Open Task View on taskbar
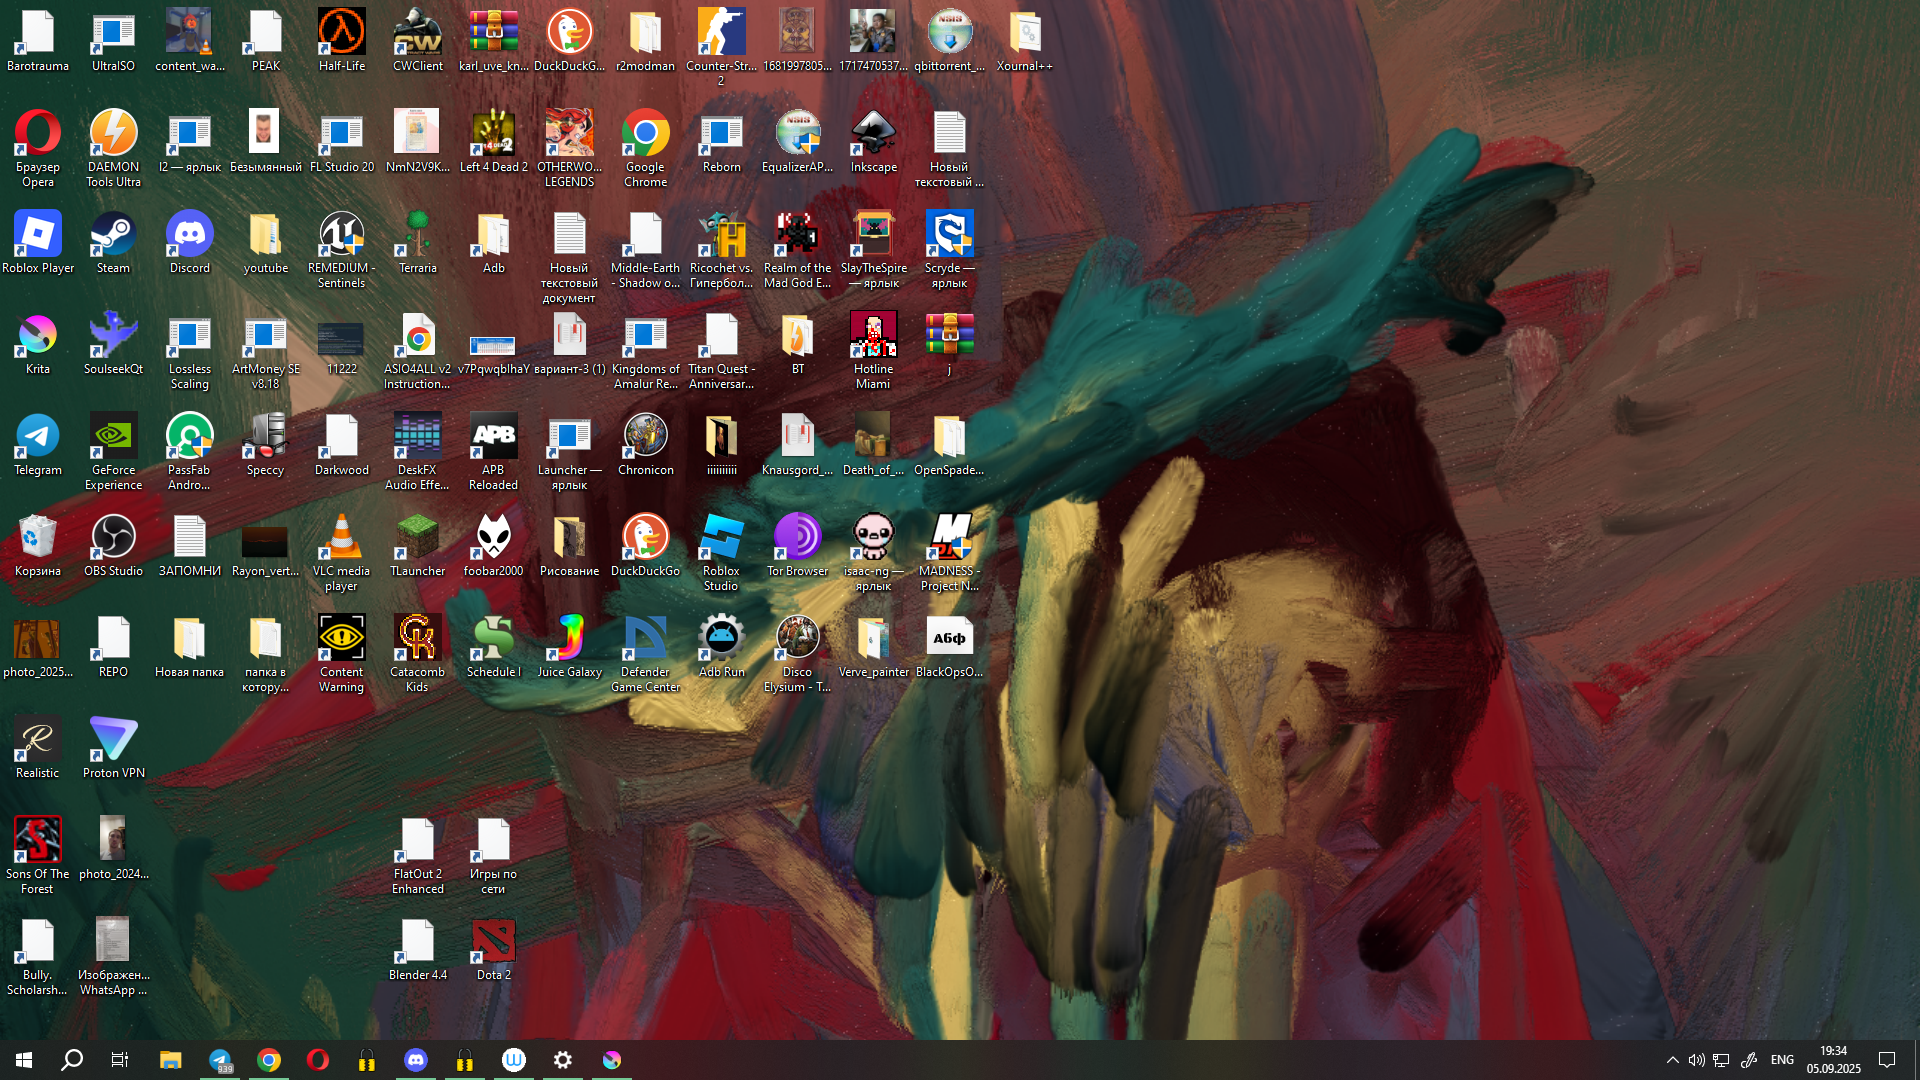The image size is (1920, 1080). pos(120,1060)
